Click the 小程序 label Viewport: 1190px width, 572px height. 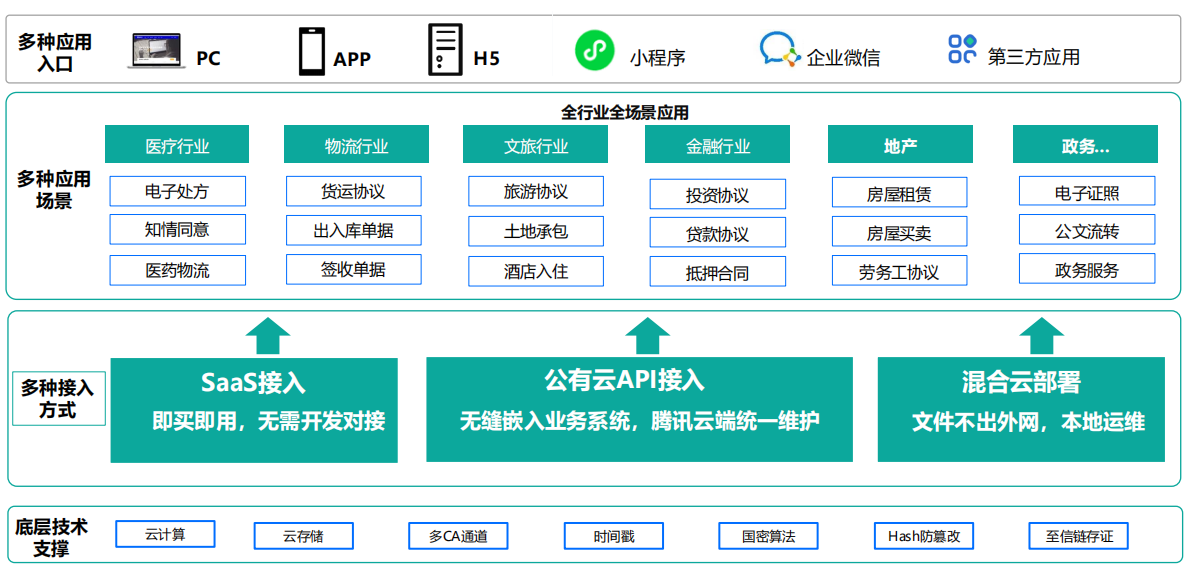coord(657,57)
